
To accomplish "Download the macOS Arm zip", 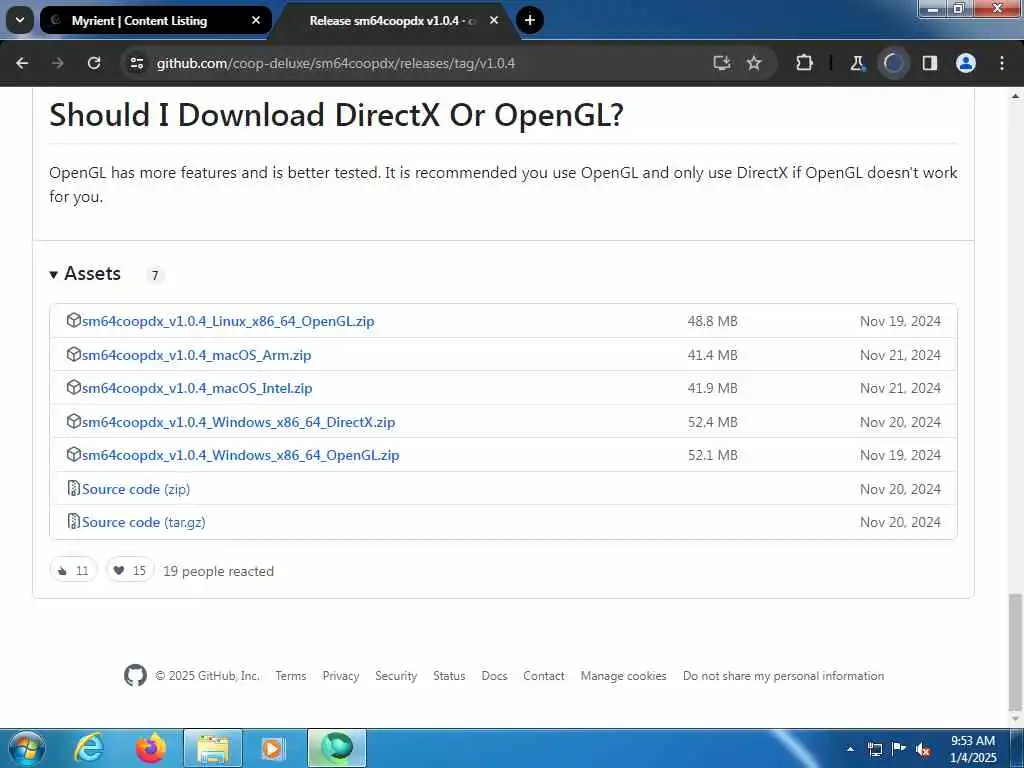I will point(197,355).
